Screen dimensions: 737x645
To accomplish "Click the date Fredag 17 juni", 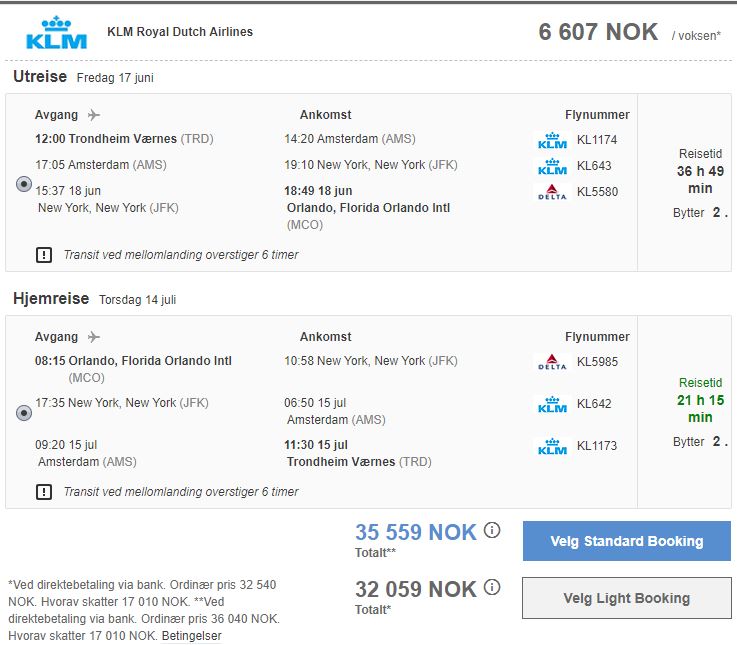I will (115, 78).
